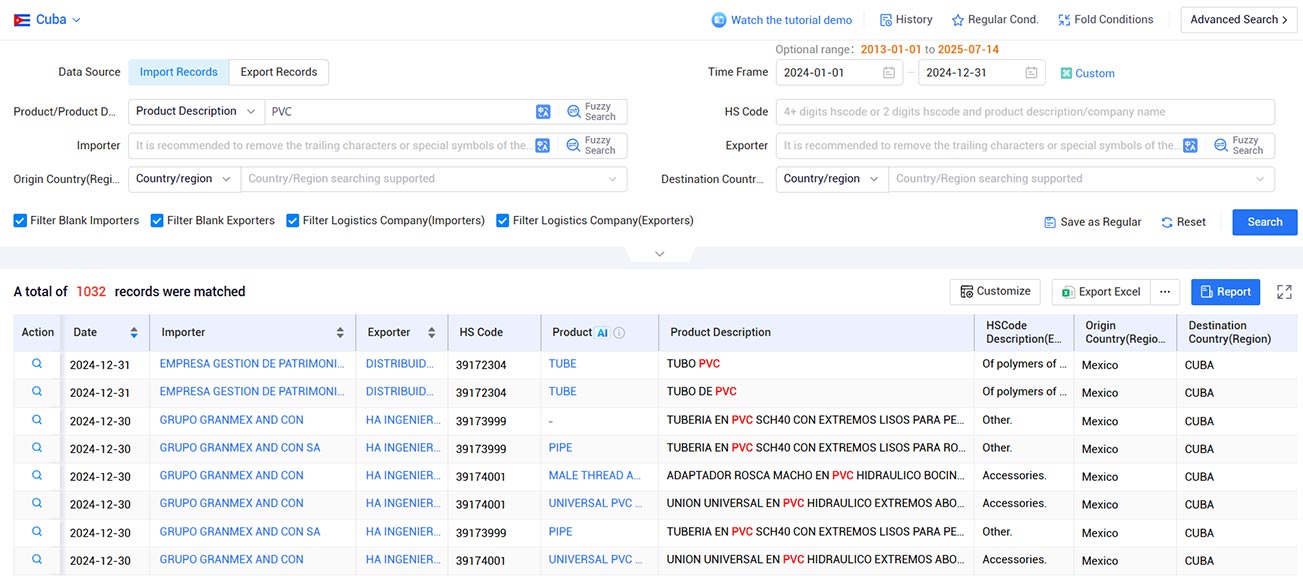The image size is (1303, 576).
Task: Toggle Filter Blank Exporters checkbox
Action: pos(157,221)
